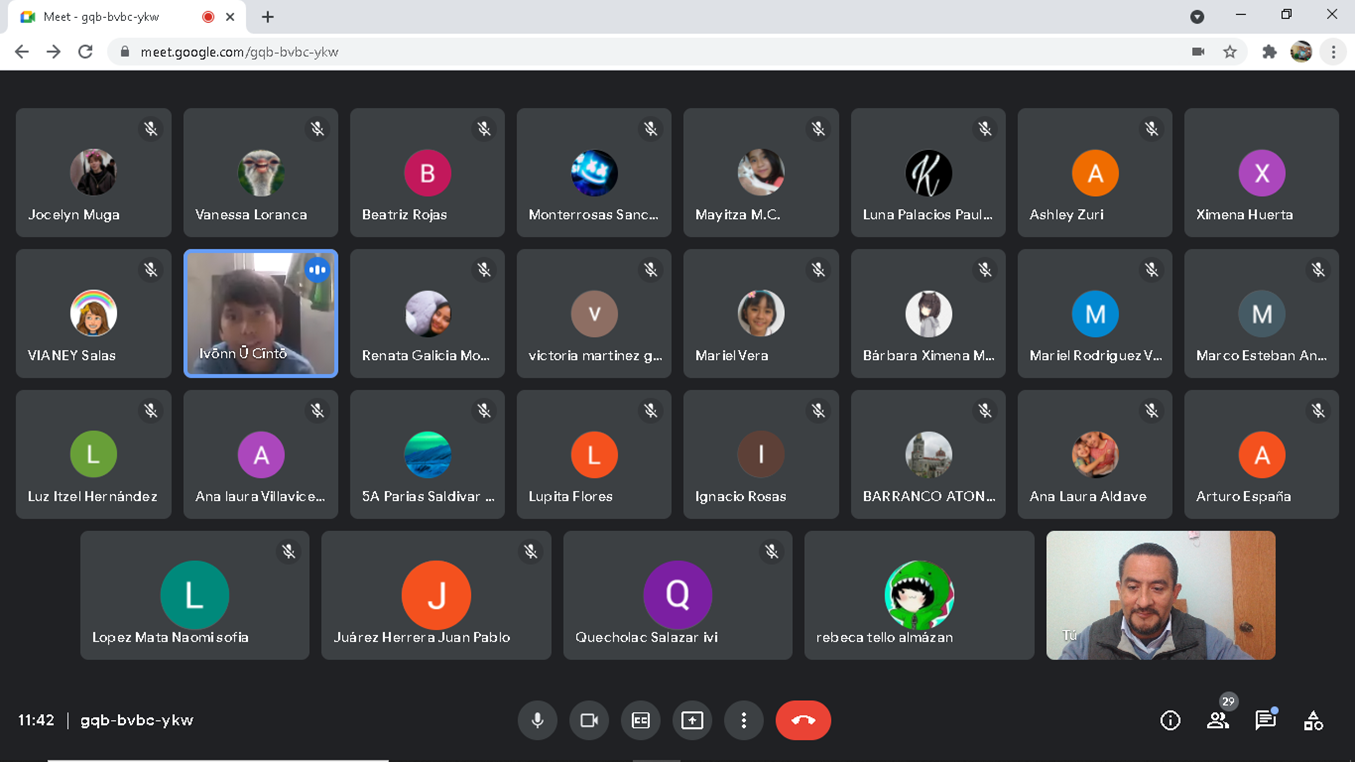Go back in browser history
The image size is (1355, 762).
pyautogui.click(x=22, y=52)
